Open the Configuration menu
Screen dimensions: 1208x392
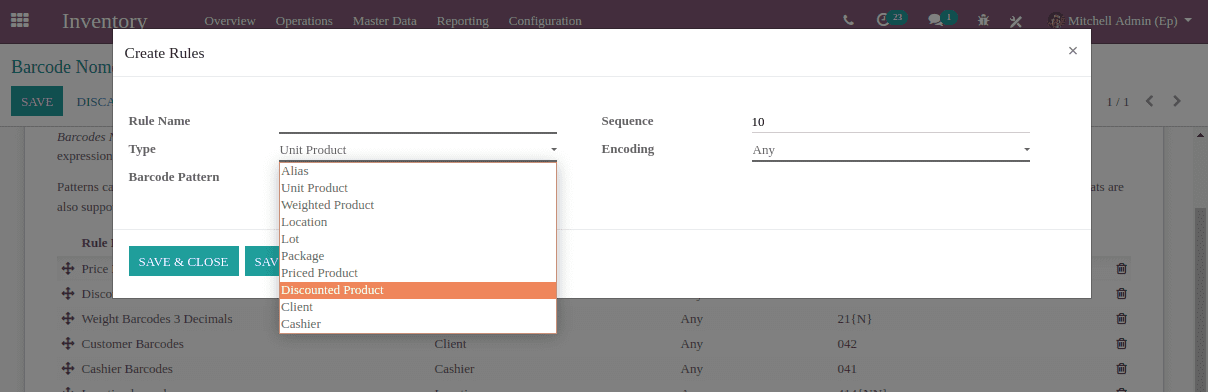[545, 20]
